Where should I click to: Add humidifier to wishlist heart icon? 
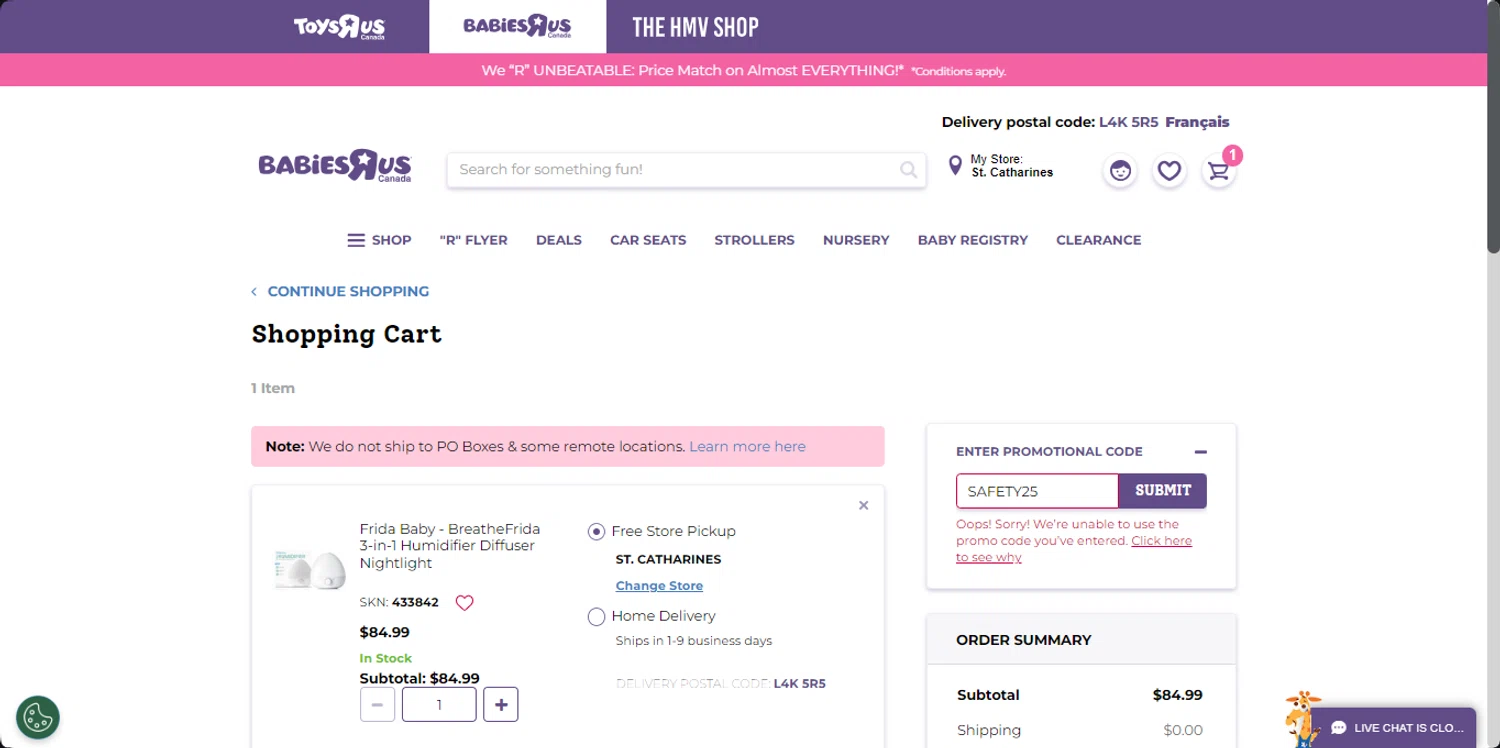464,603
